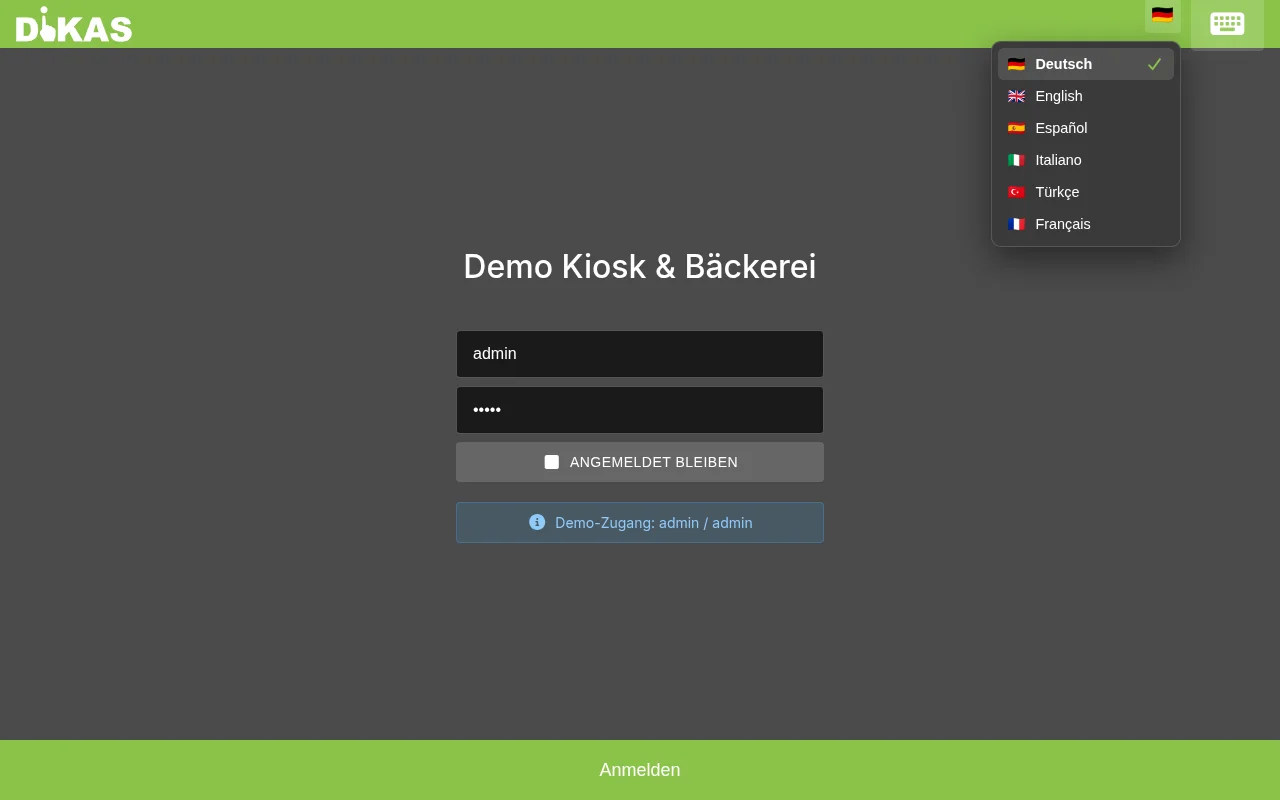Click the German flag inside Deutsch row

point(1016,64)
